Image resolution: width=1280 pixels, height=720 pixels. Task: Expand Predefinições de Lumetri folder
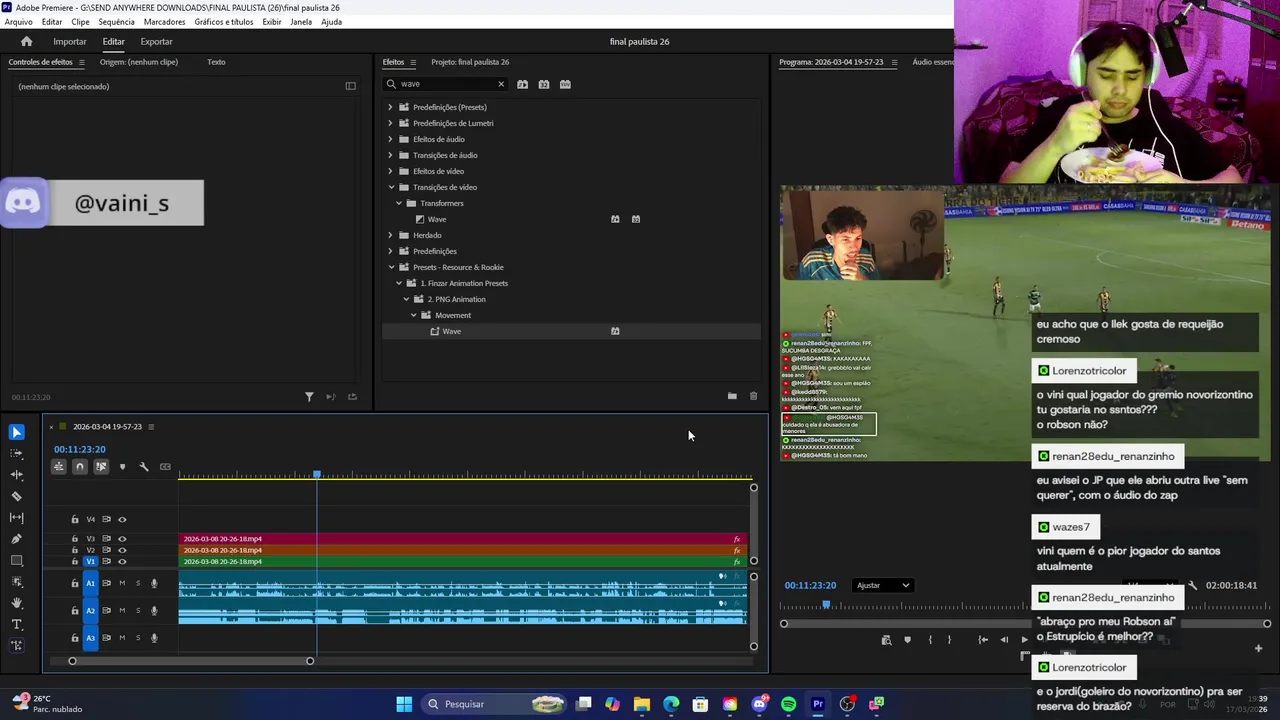point(390,123)
